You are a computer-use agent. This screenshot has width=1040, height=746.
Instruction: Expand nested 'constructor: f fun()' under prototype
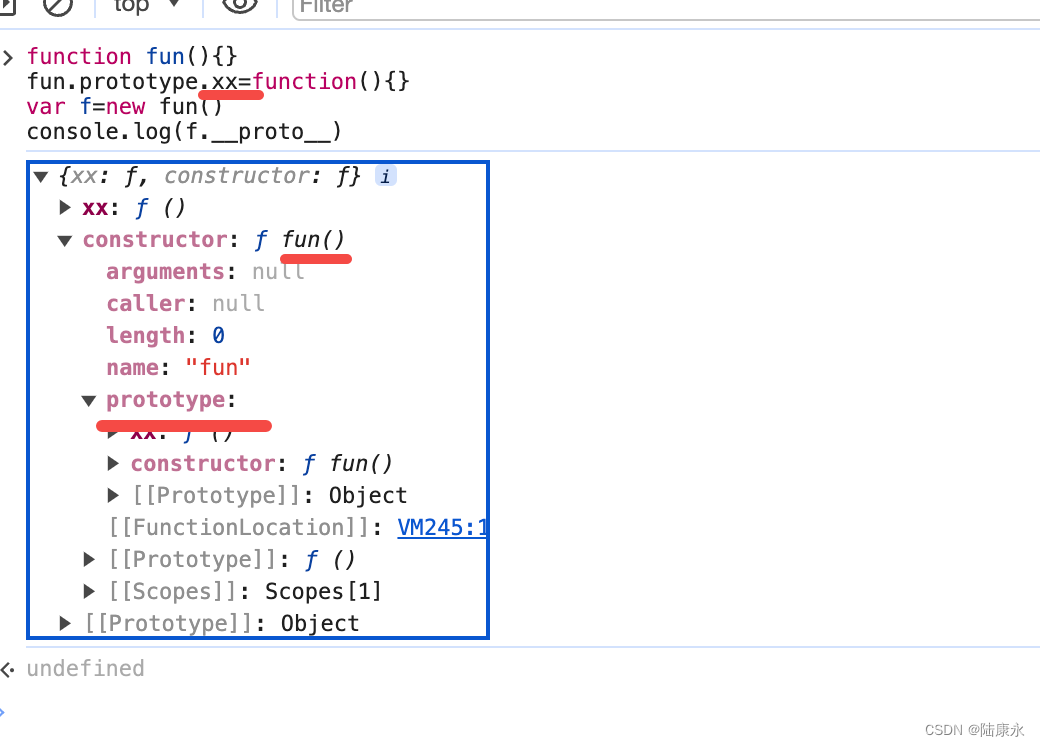pyautogui.click(x=113, y=464)
